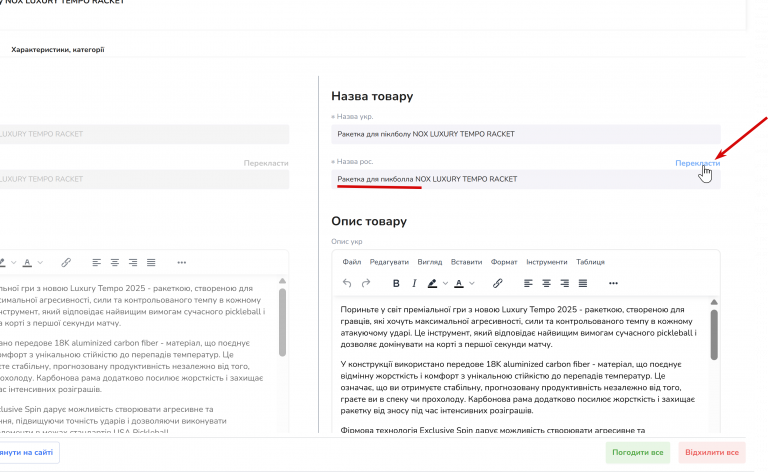Edit the Назва укр. field on right

(x=526, y=134)
